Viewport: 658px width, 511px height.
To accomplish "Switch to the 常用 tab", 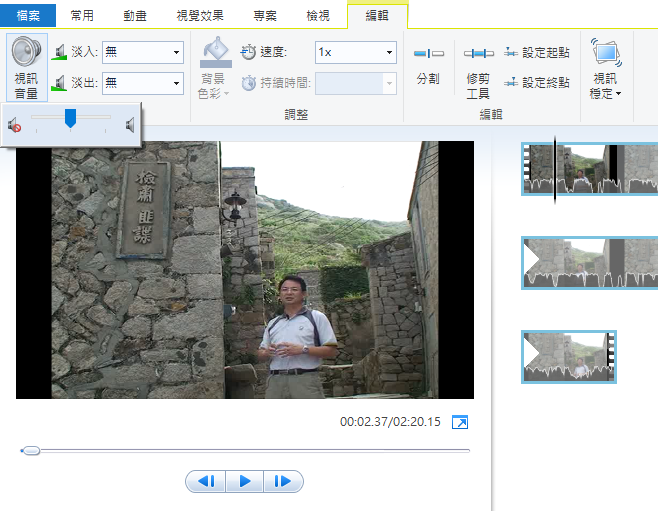I will [82, 16].
